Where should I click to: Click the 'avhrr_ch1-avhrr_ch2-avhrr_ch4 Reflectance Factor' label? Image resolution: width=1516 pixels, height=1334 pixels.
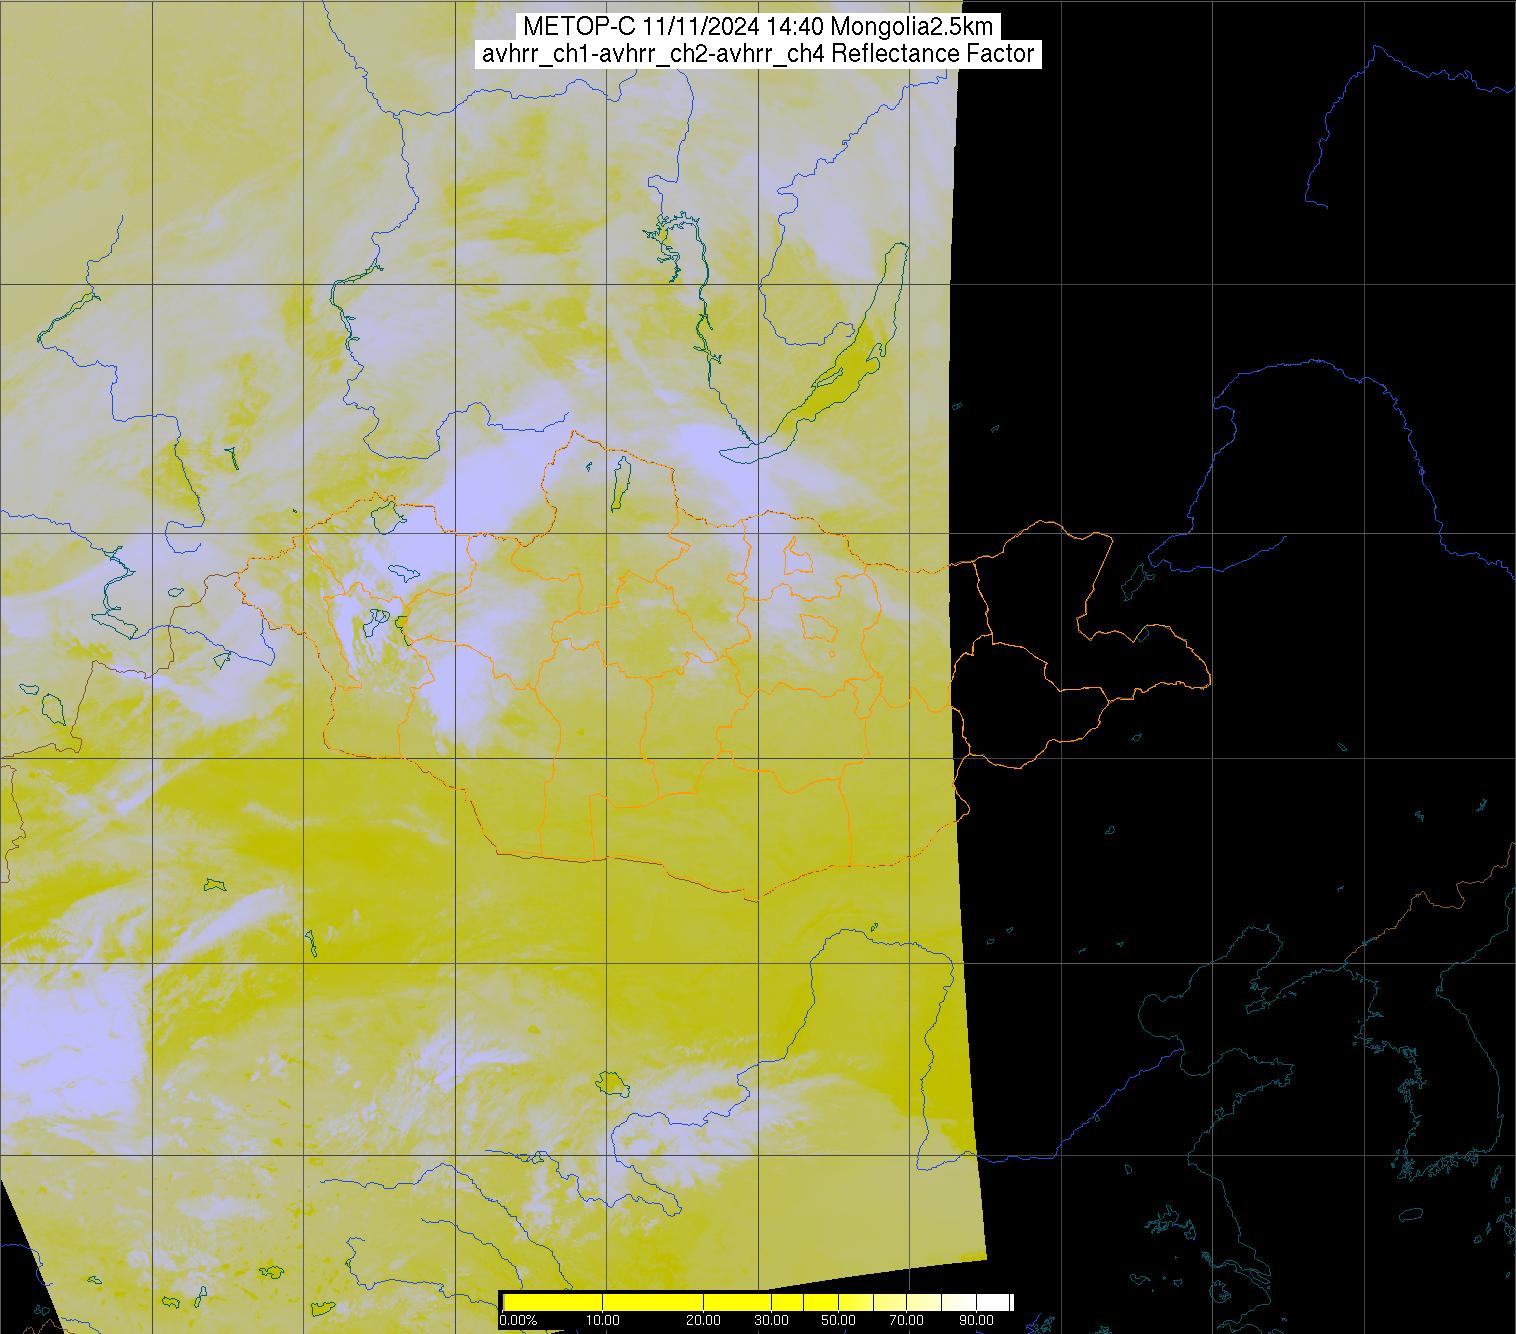coord(758,54)
